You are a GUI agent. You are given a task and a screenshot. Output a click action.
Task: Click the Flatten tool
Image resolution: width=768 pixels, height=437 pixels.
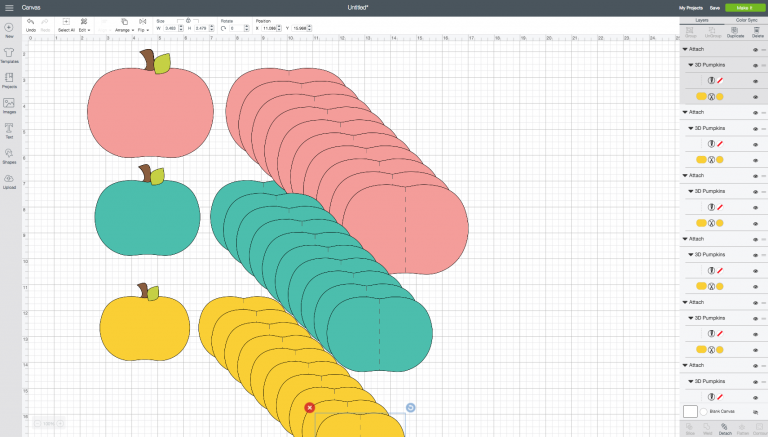pyautogui.click(x=743, y=429)
